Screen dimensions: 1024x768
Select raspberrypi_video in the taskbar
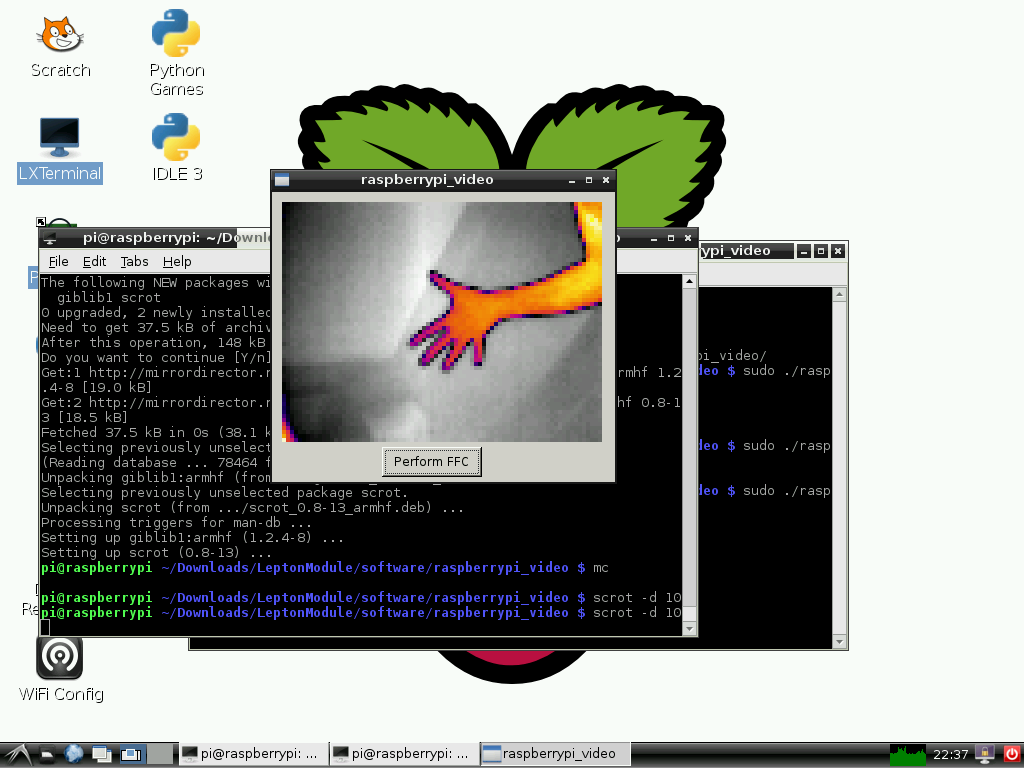(x=555, y=754)
